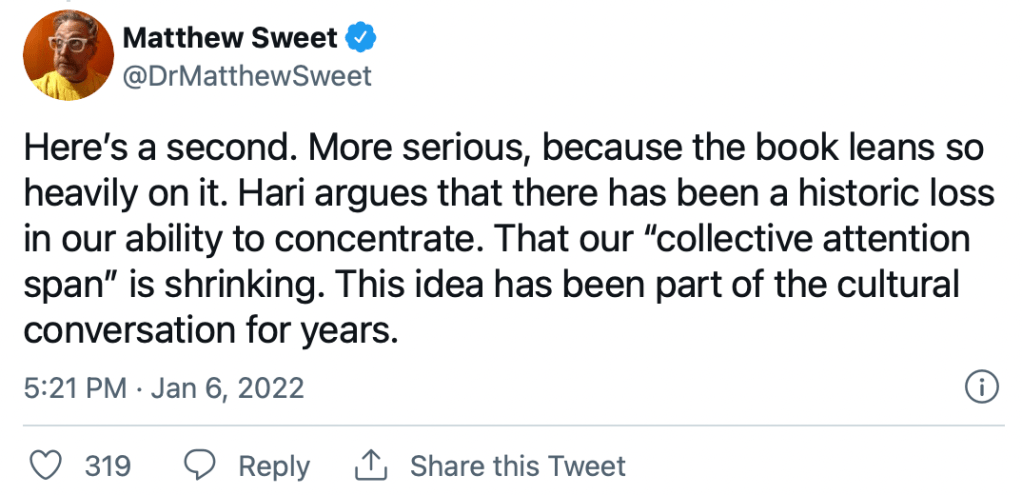Screen dimensions: 1022x495
Task: Open the @DrMatthewSweet handle link
Action: coord(246,76)
